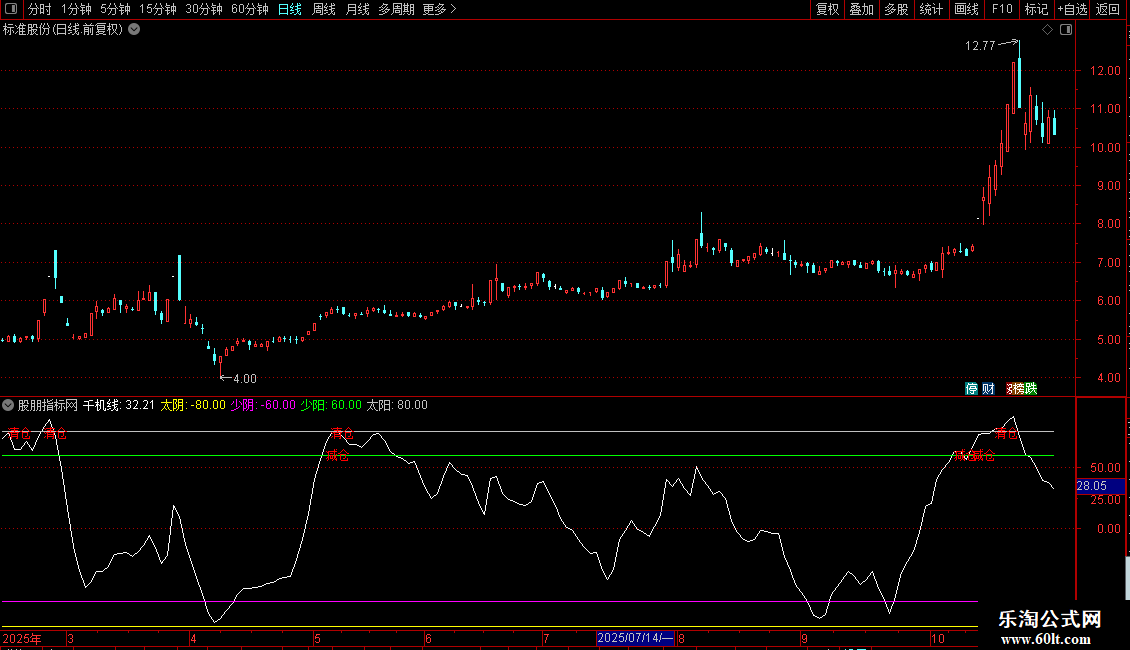Viewport: 1130px width, 650px height.
Task: Click the diamond icon above the chart
Action: 1047,30
